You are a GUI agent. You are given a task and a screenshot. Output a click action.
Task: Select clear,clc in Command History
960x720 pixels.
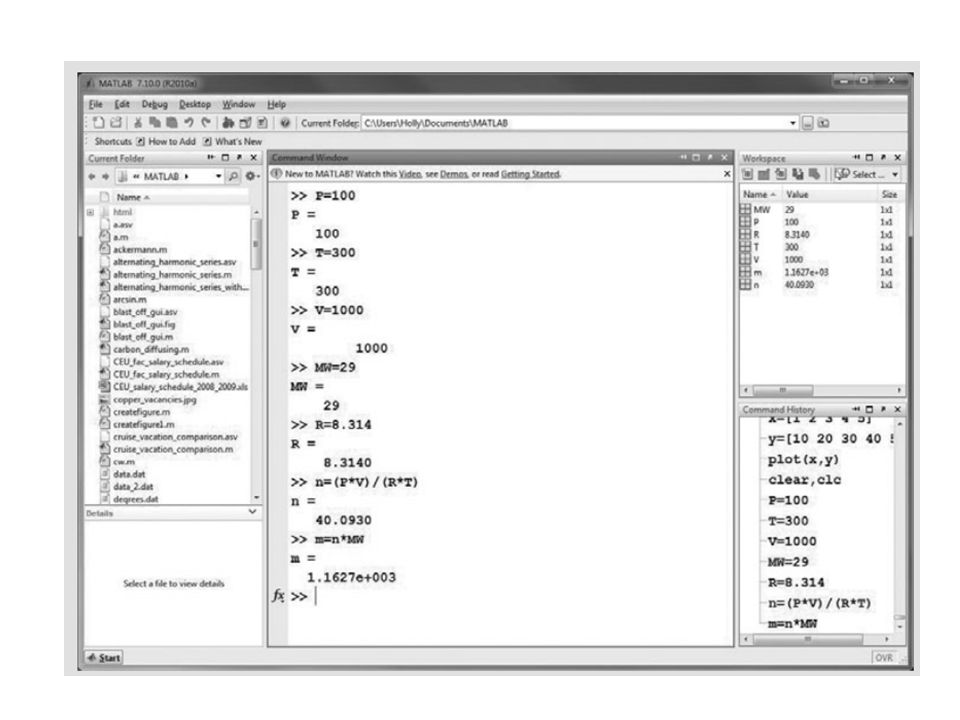[804, 480]
